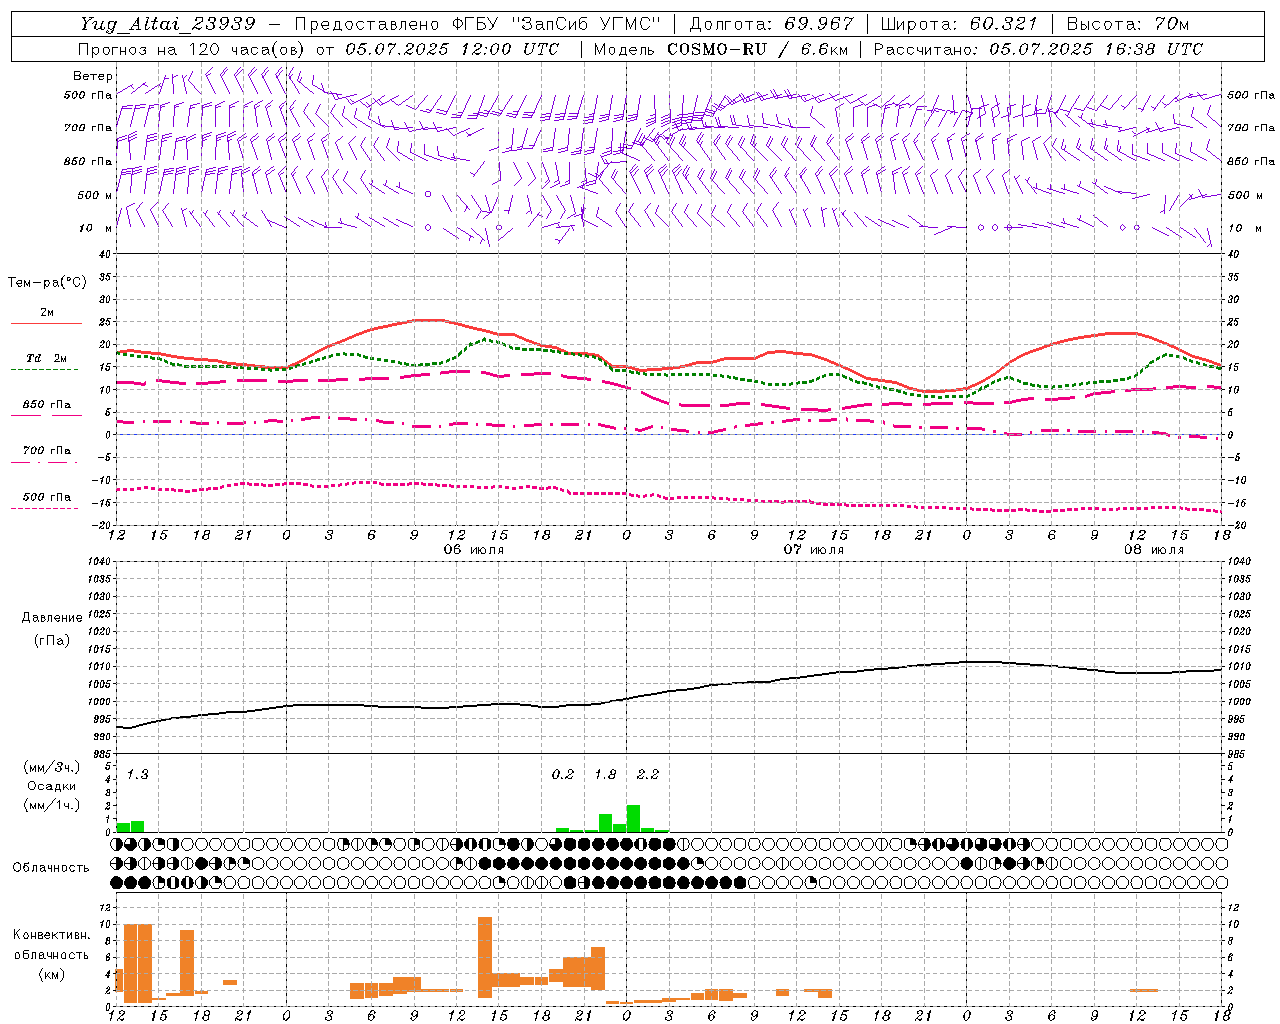Click the Тем-ра(°C) temperature label
This screenshot has width=1280, height=1024.
(47, 283)
